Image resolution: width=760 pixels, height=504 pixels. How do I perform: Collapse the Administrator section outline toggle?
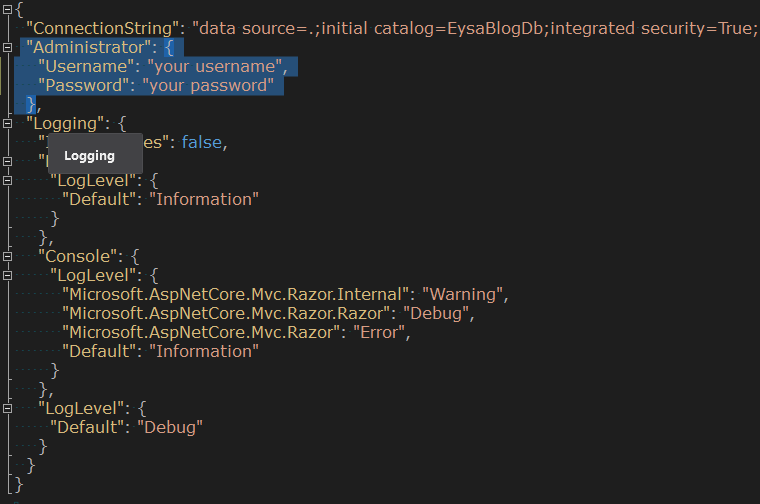click(9, 47)
